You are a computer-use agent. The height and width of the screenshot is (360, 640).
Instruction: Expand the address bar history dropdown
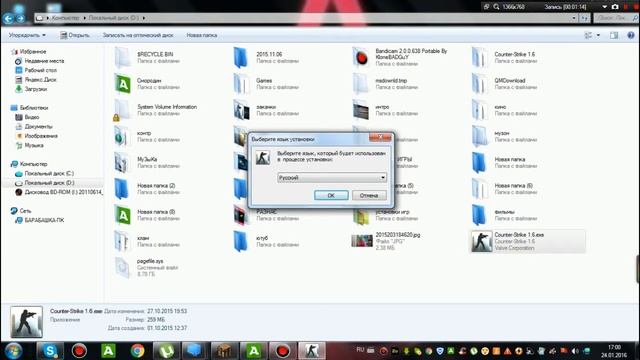pos(573,18)
